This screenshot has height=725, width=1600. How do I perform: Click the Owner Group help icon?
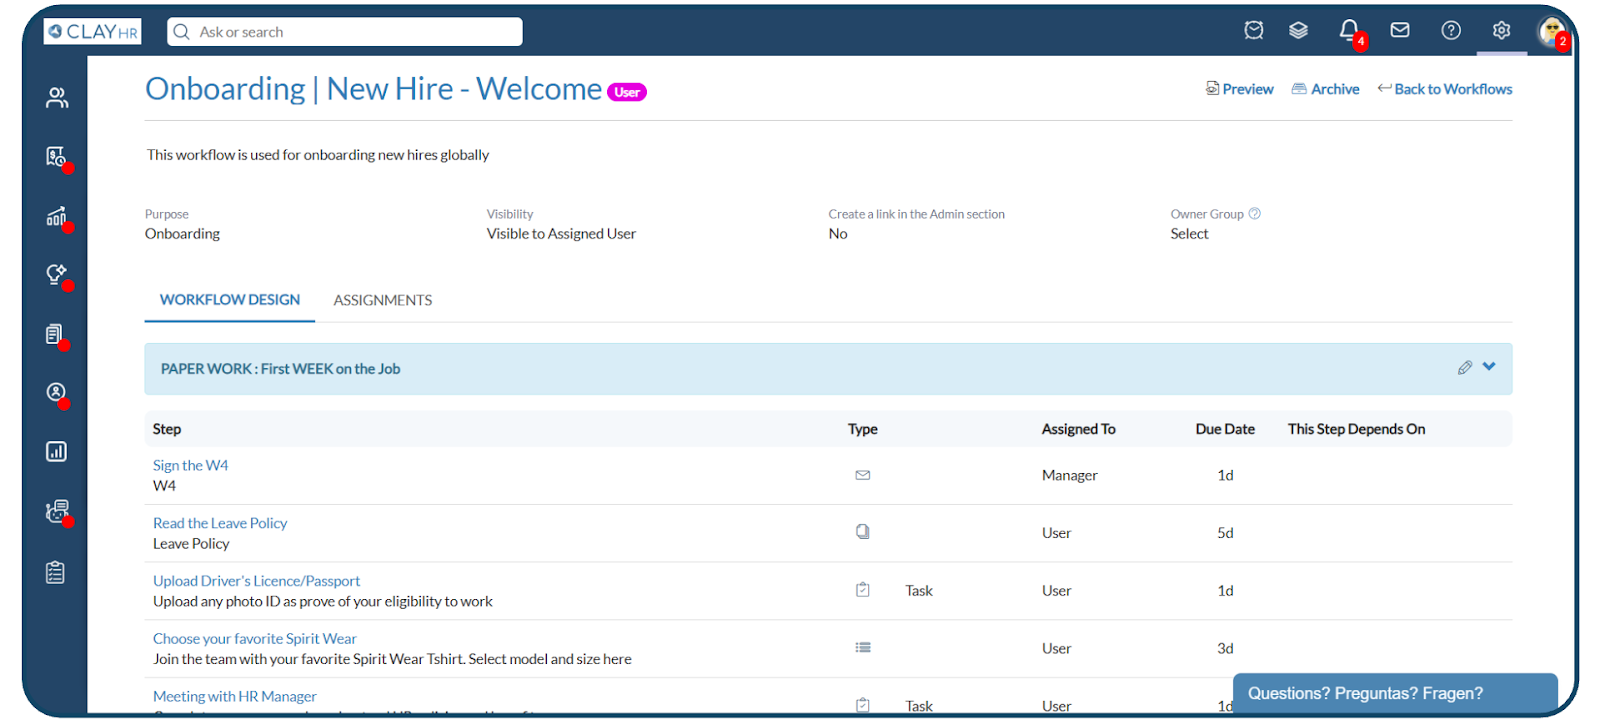(x=1255, y=213)
